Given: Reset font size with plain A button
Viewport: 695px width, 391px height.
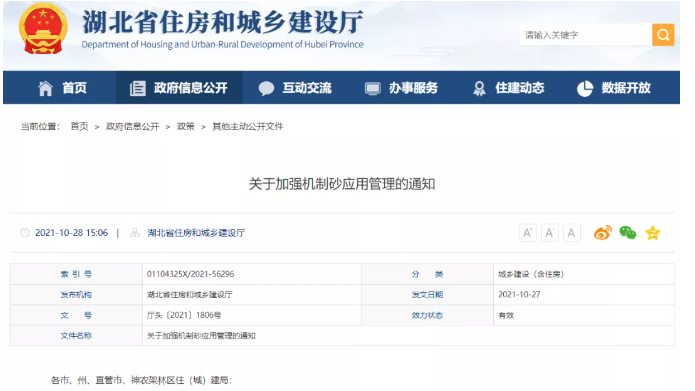Looking at the screenshot, I should 572,233.
